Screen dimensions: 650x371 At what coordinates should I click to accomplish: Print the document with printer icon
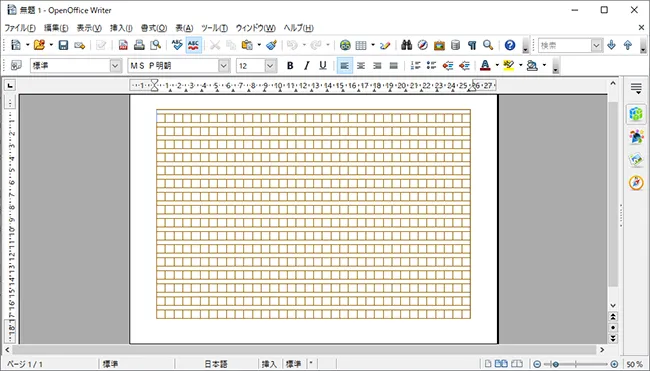pyautogui.click(x=139, y=45)
